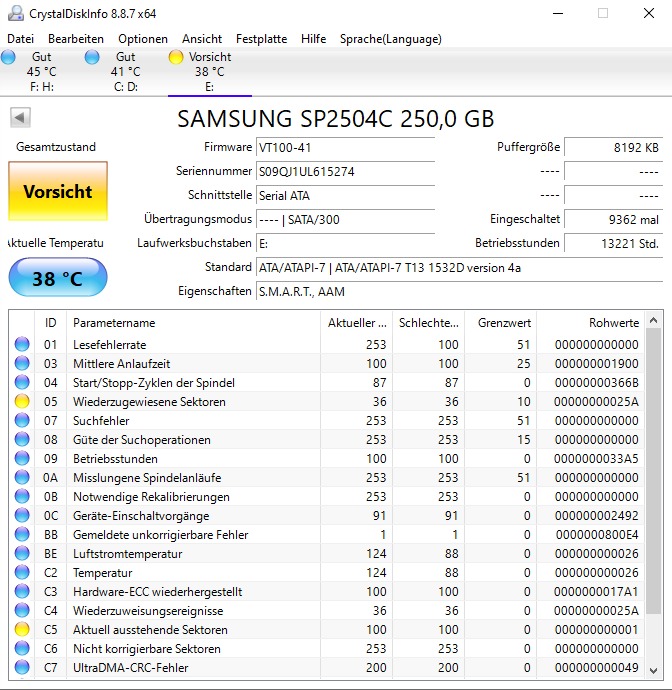Open the Festplatte menu
The width and height of the screenshot is (672, 690).
pyautogui.click(x=261, y=39)
